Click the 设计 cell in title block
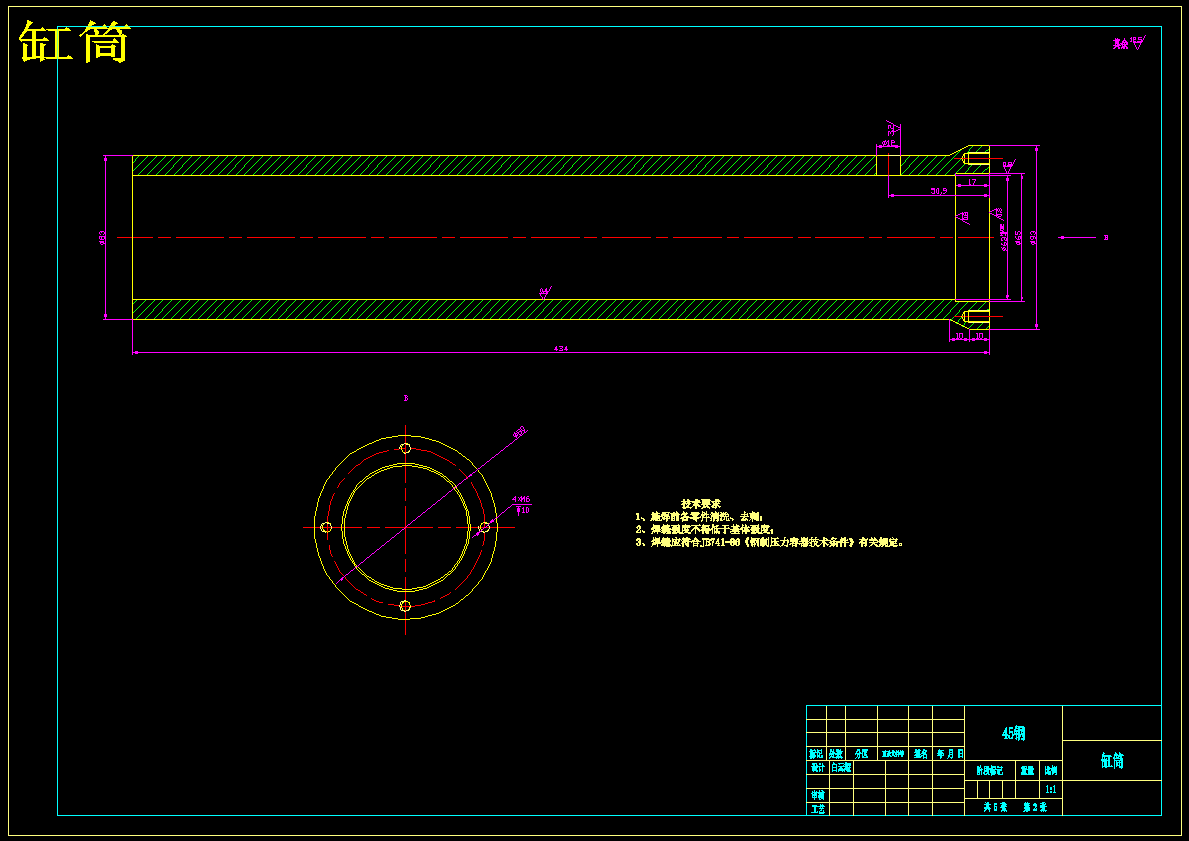 [x=817, y=767]
